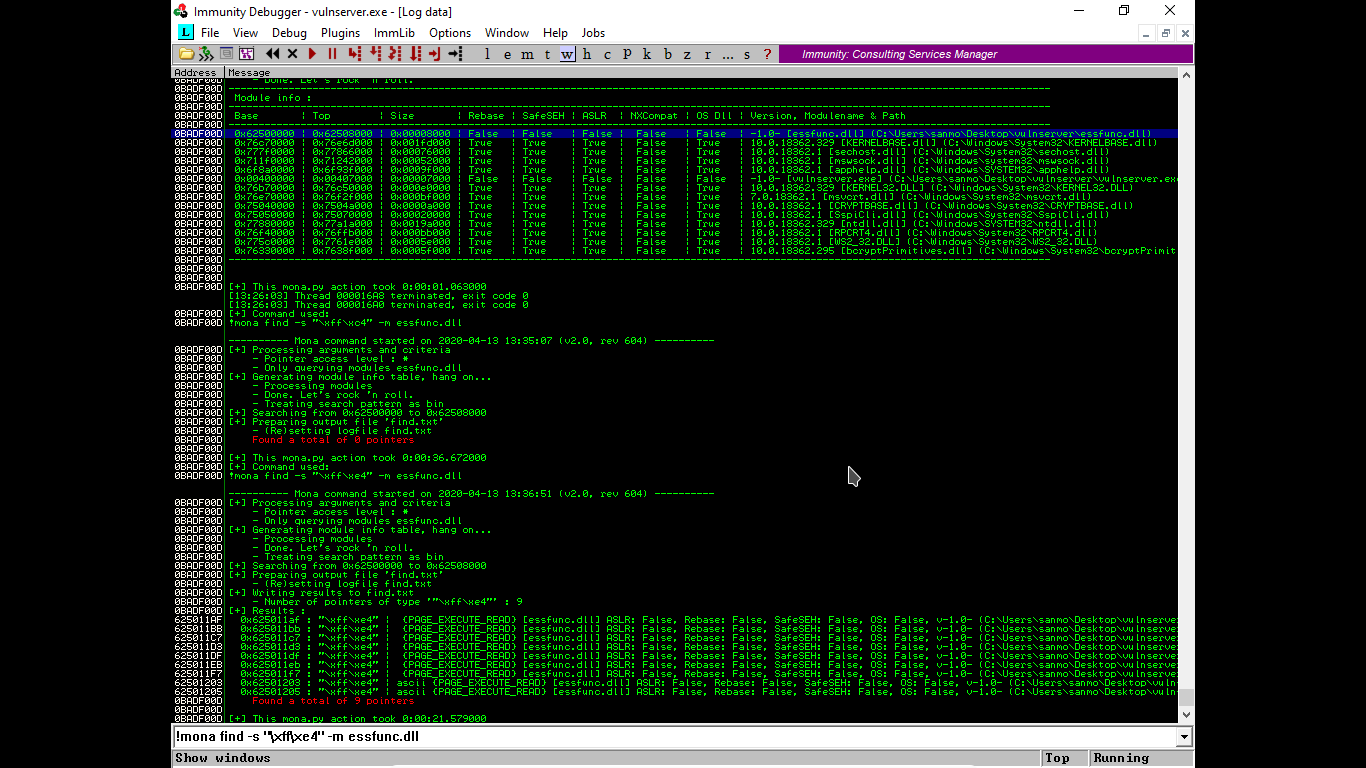Restore down the inner Log data window

tap(1166, 33)
